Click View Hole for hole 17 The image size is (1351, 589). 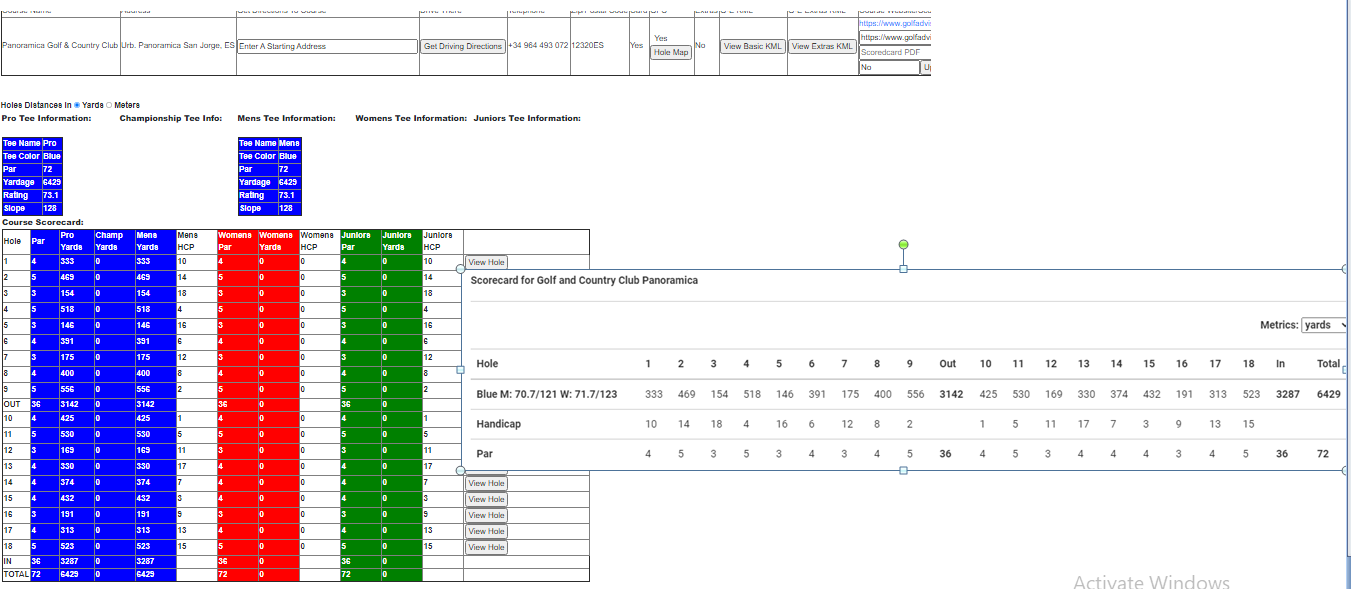[487, 531]
